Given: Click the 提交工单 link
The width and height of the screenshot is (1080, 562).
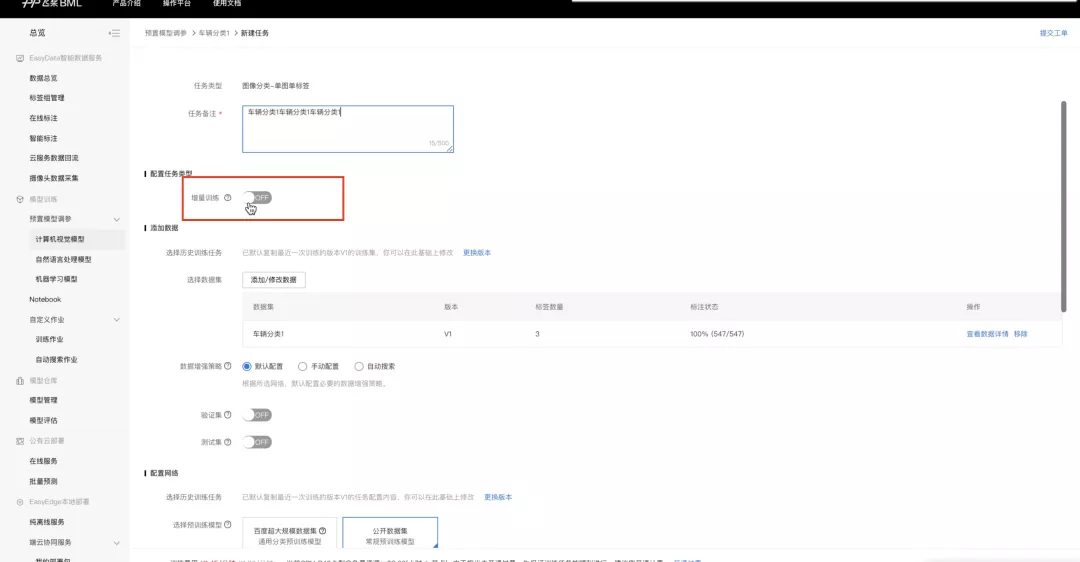Looking at the screenshot, I should (x=1053, y=33).
